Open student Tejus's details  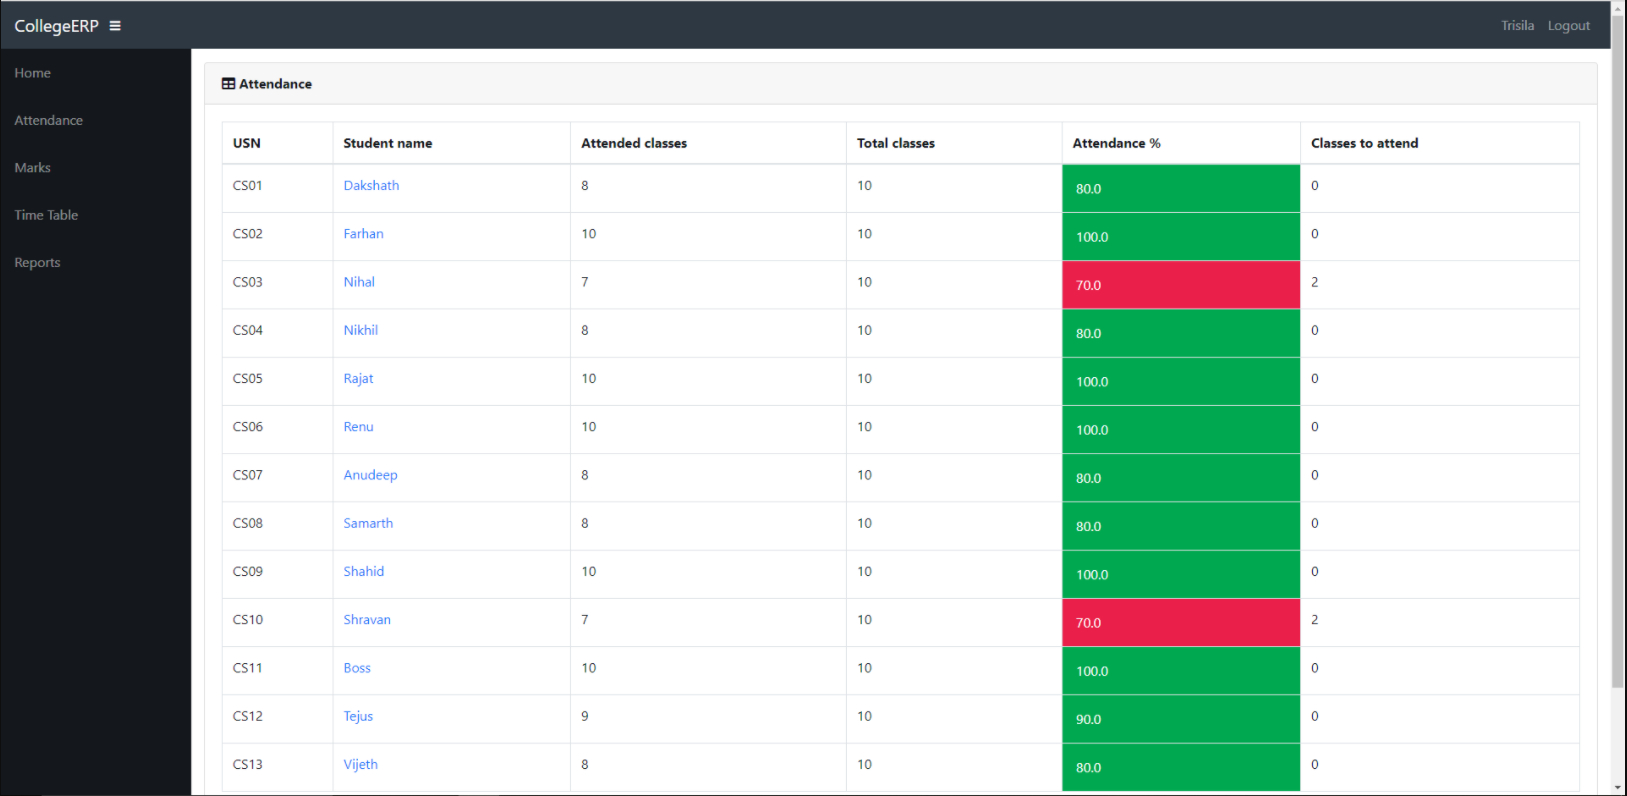(x=358, y=717)
